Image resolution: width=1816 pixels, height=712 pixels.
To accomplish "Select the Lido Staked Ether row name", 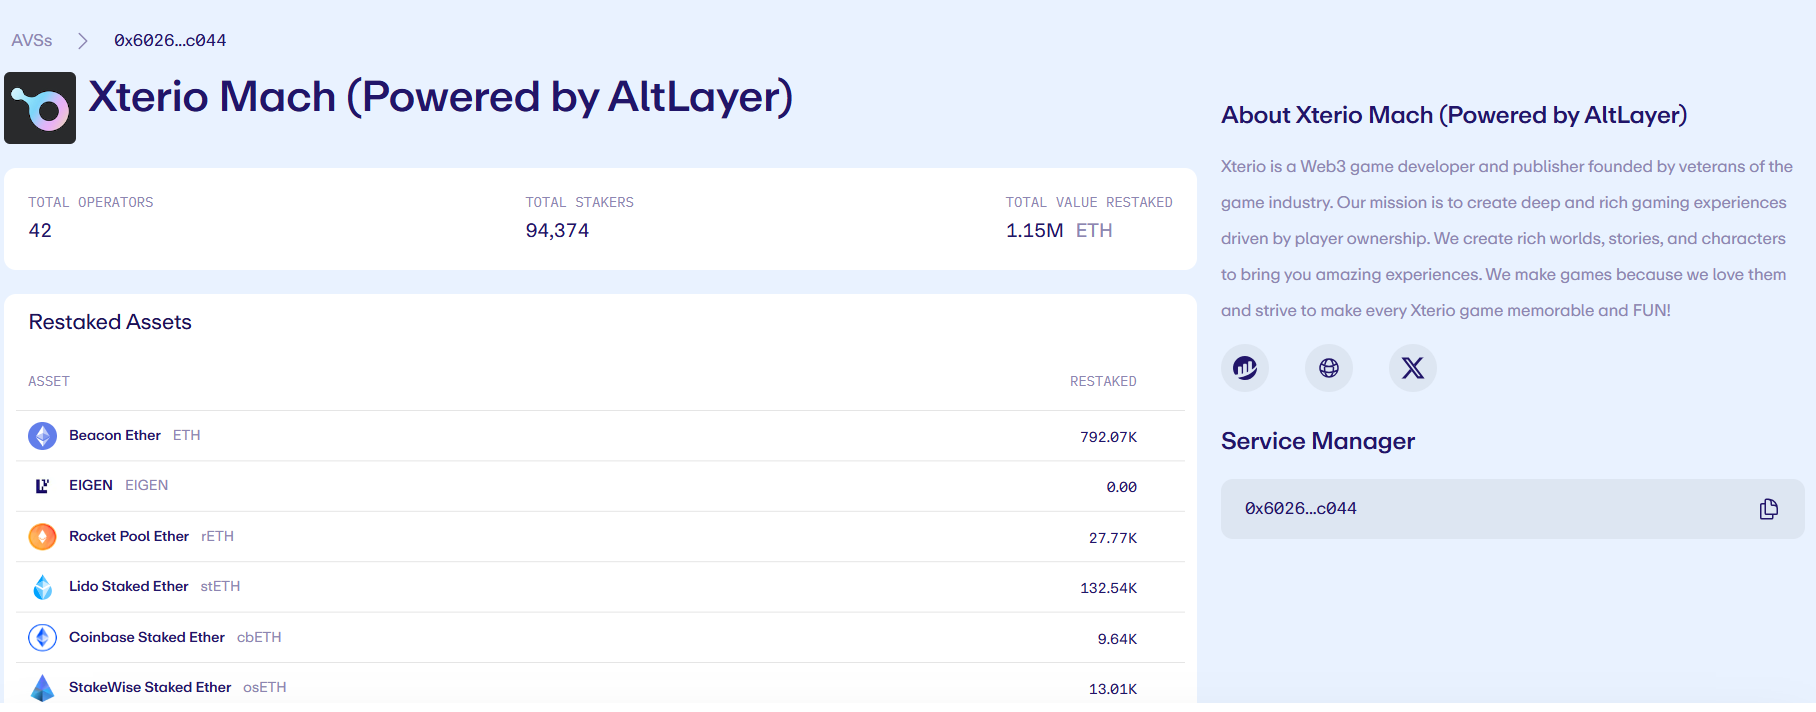I will coord(128,587).
